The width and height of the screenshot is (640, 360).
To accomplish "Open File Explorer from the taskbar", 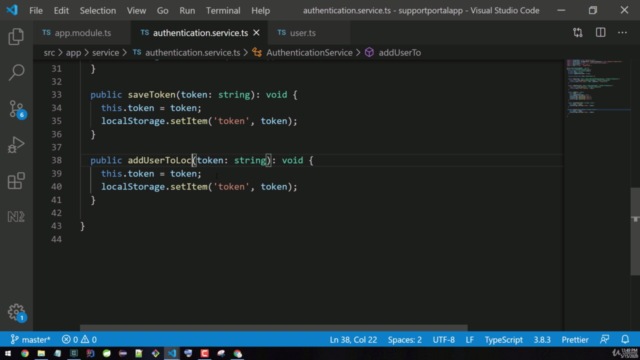I will click(41, 353).
